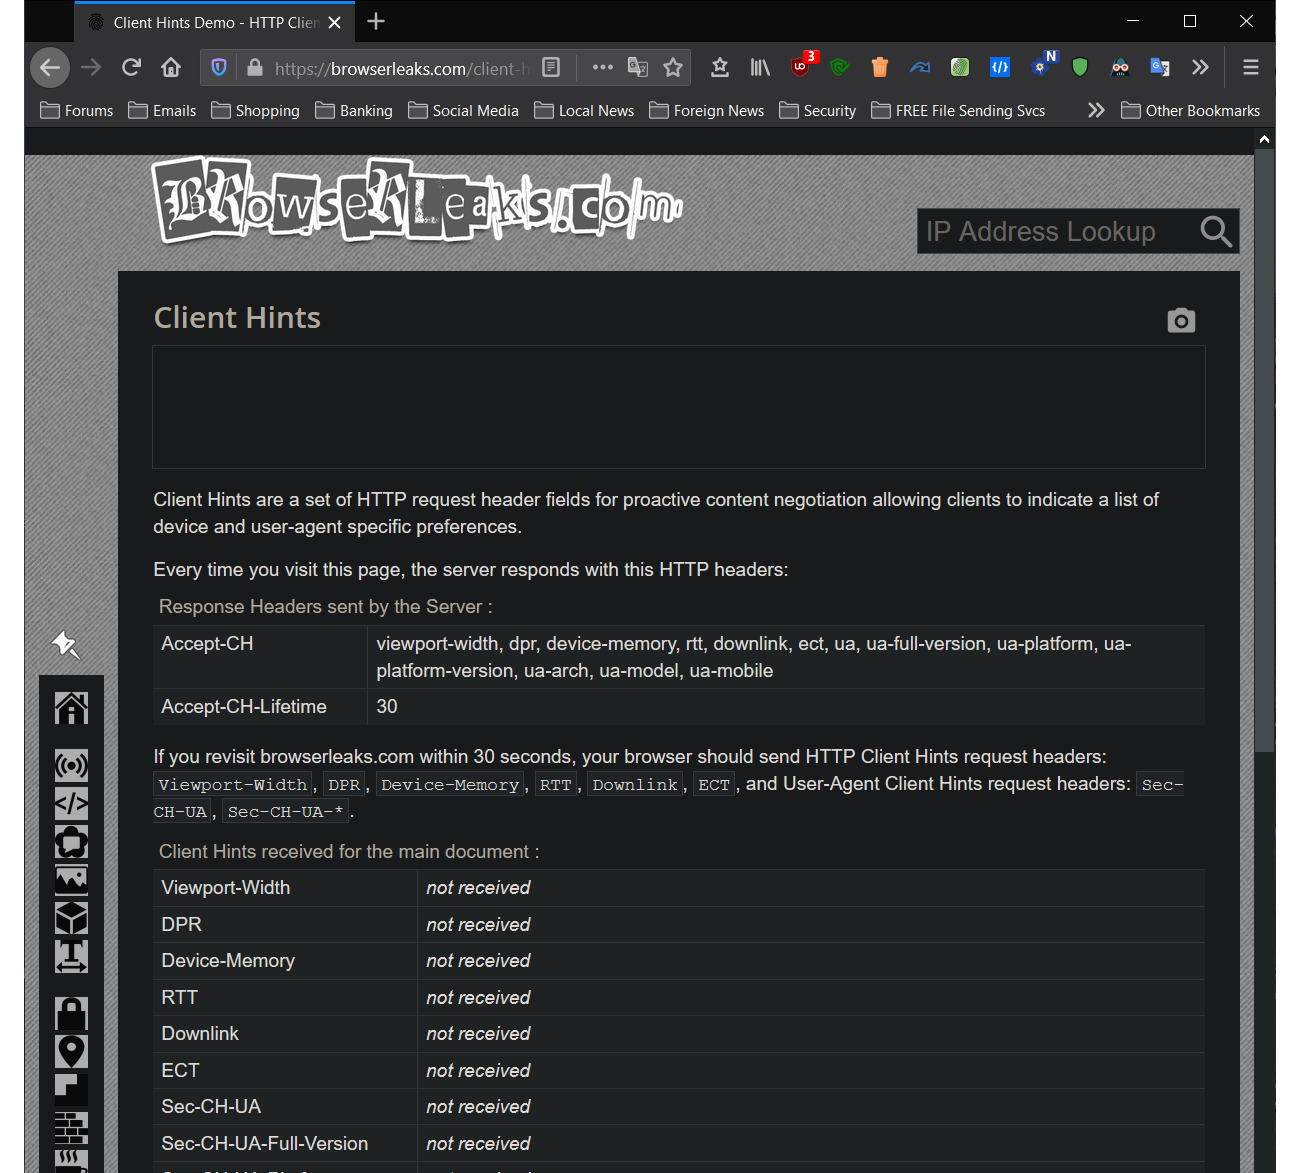Screen dimensions: 1304x1173
Task: Expand the Social Media bookmark folder
Action: pos(463,111)
